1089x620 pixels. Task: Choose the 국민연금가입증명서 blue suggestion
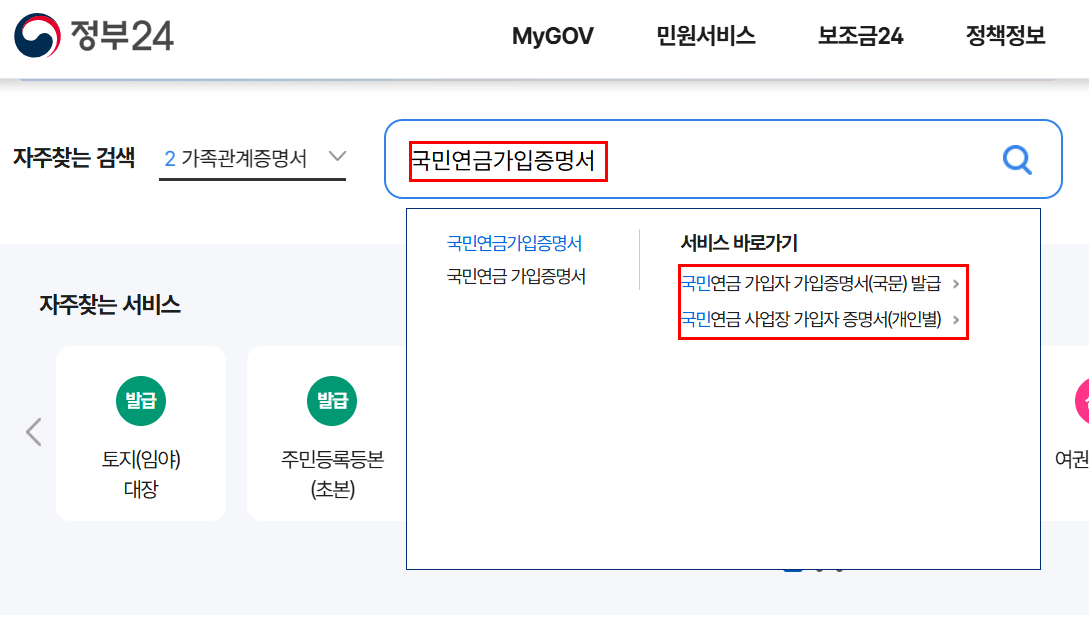(514, 243)
